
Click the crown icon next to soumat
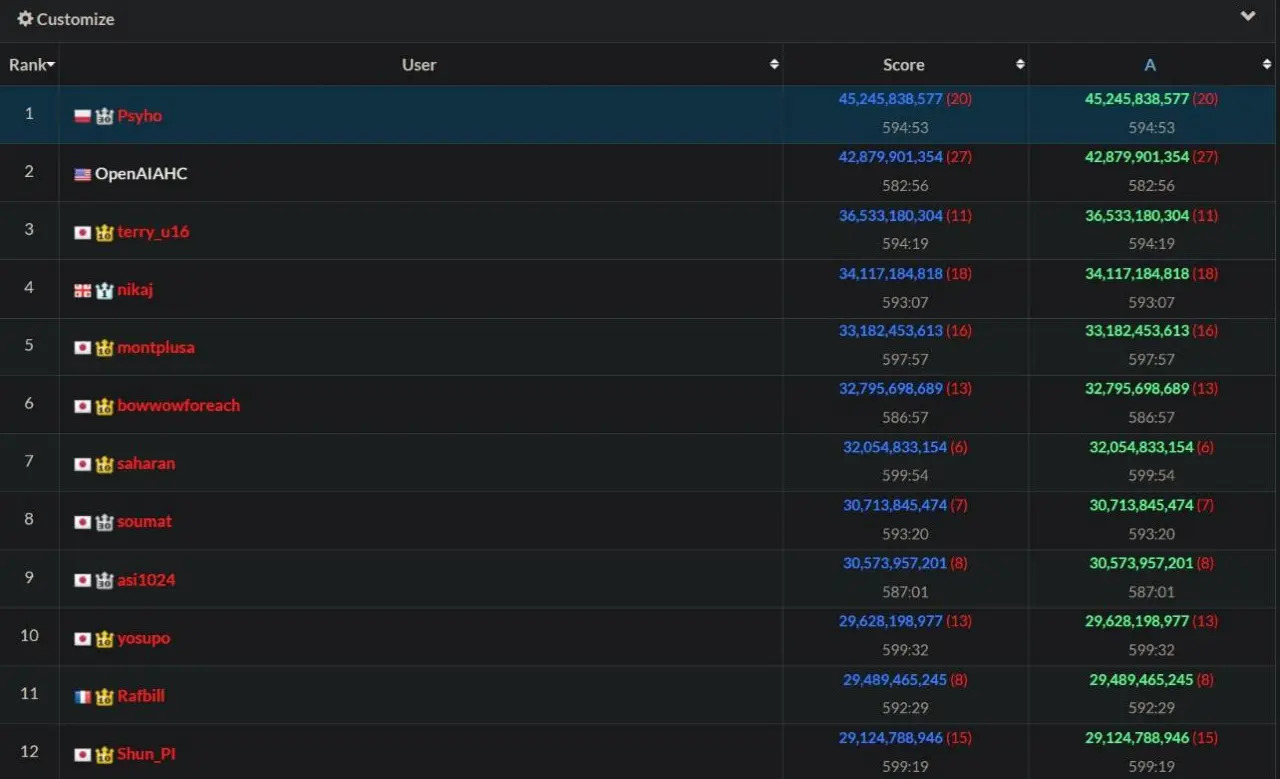[104, 522]
